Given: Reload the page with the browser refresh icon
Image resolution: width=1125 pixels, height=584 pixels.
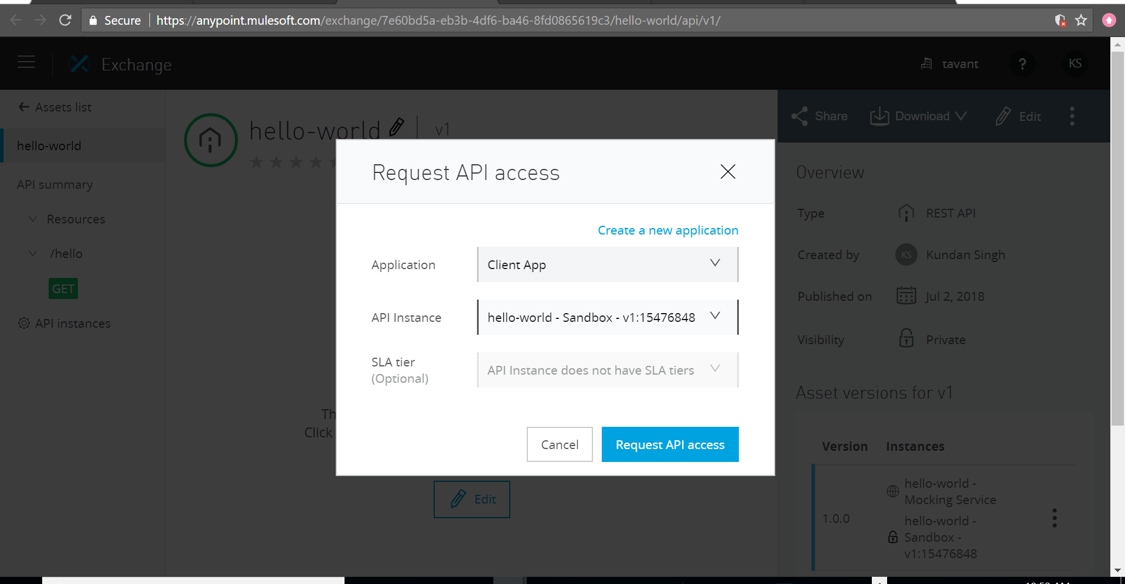Looking at the screenshot, I should coord(65,20).
